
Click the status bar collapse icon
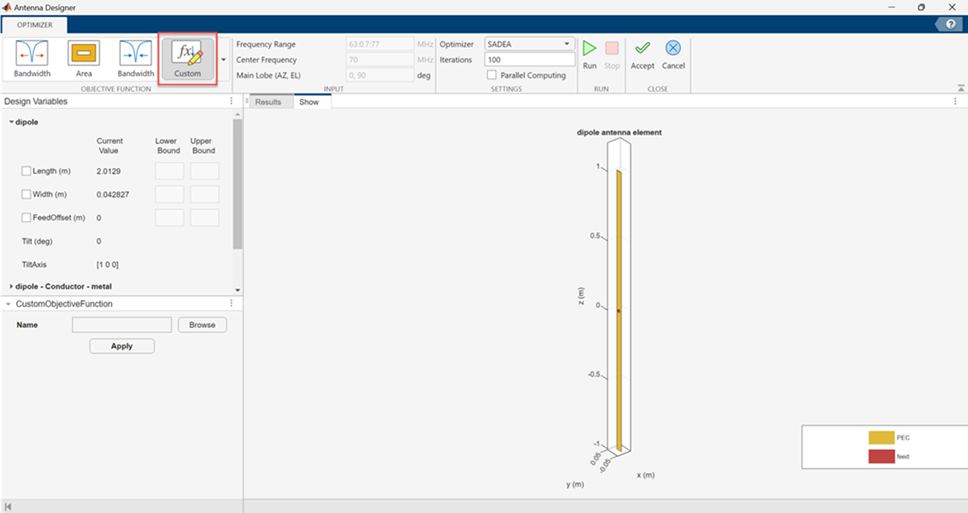click(x=7, y=507)
